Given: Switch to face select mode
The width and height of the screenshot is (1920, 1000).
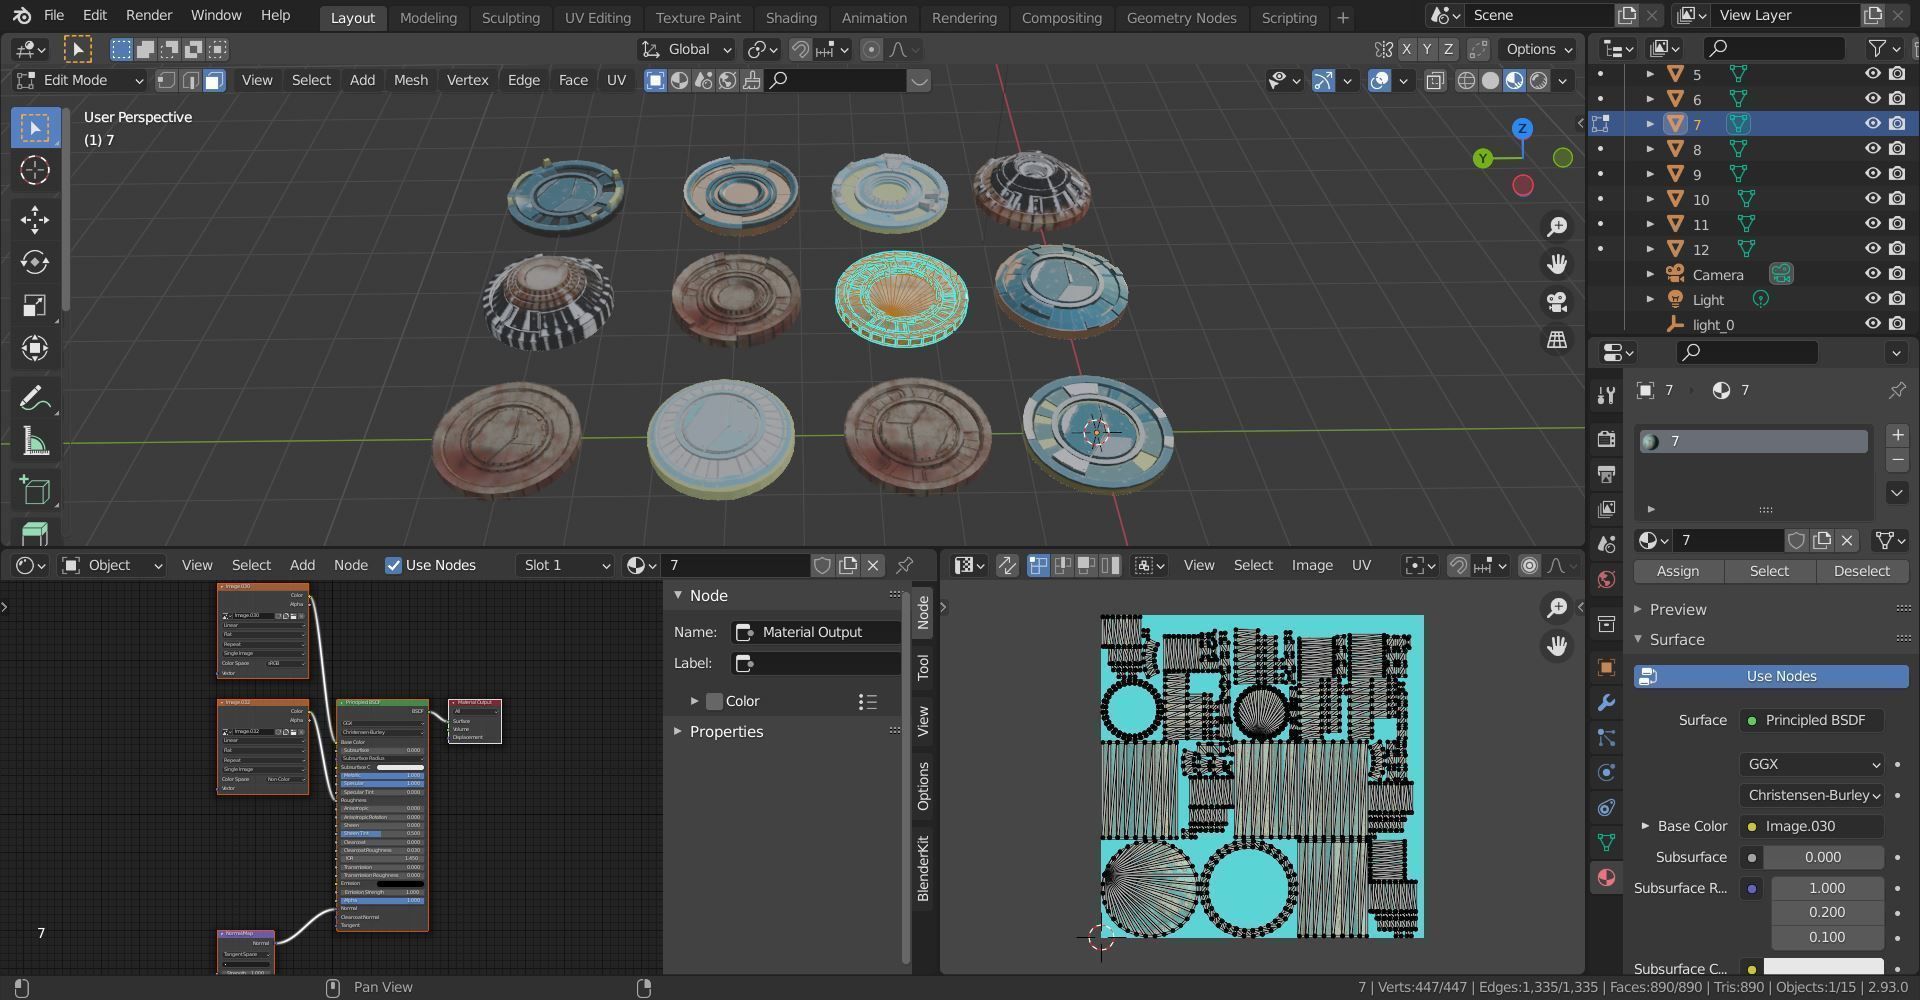Looking at the screenshot, I should pos(214,81).
